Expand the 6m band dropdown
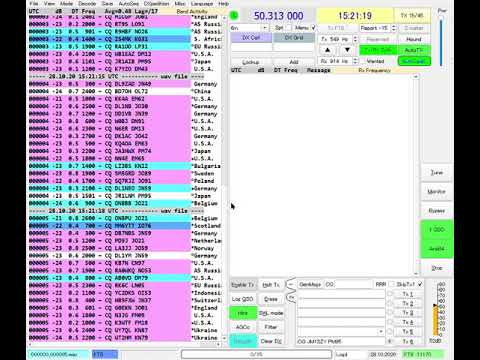The width and height of the screenshot is (480, 360). pos(264,28)
